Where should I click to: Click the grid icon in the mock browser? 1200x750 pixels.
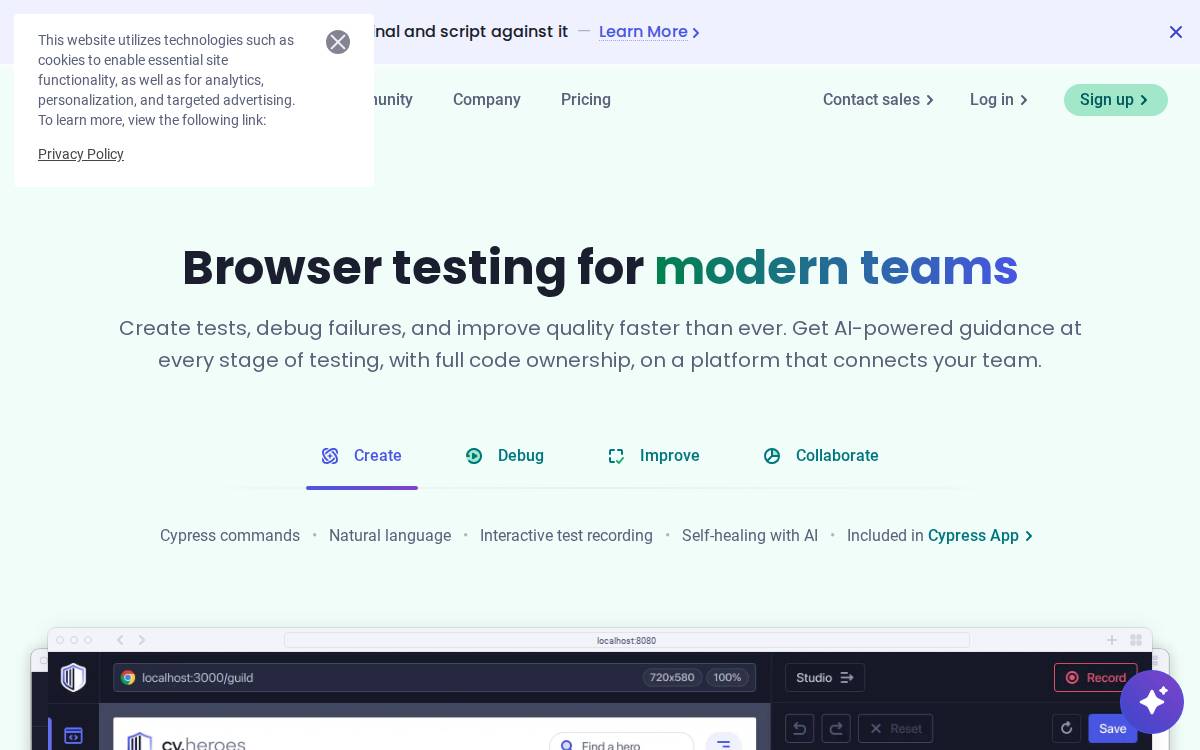(1136, 640)
